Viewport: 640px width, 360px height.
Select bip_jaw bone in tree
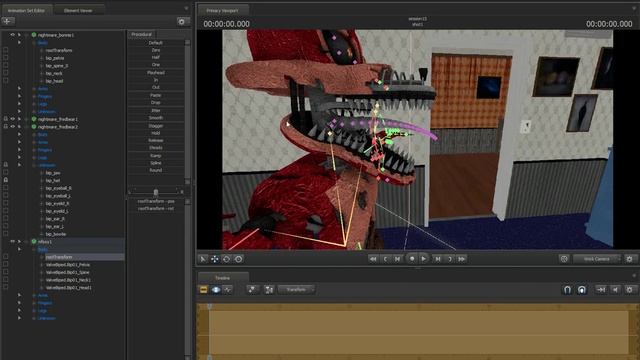[53, 173]
